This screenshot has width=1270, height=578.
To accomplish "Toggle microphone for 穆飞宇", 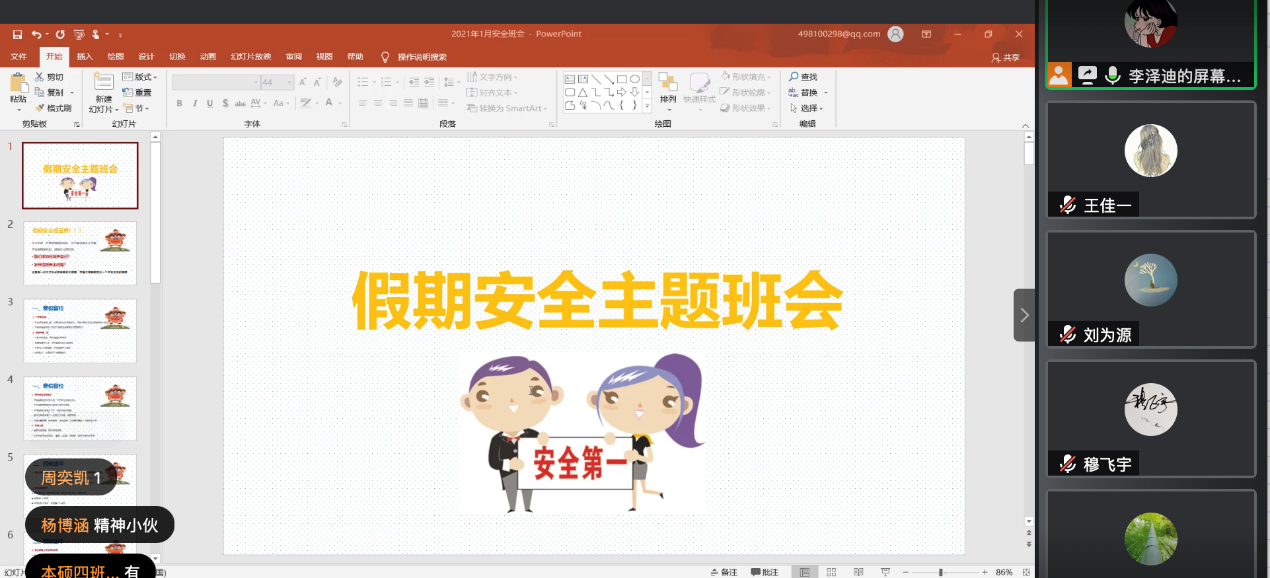I will (1068, 463).
